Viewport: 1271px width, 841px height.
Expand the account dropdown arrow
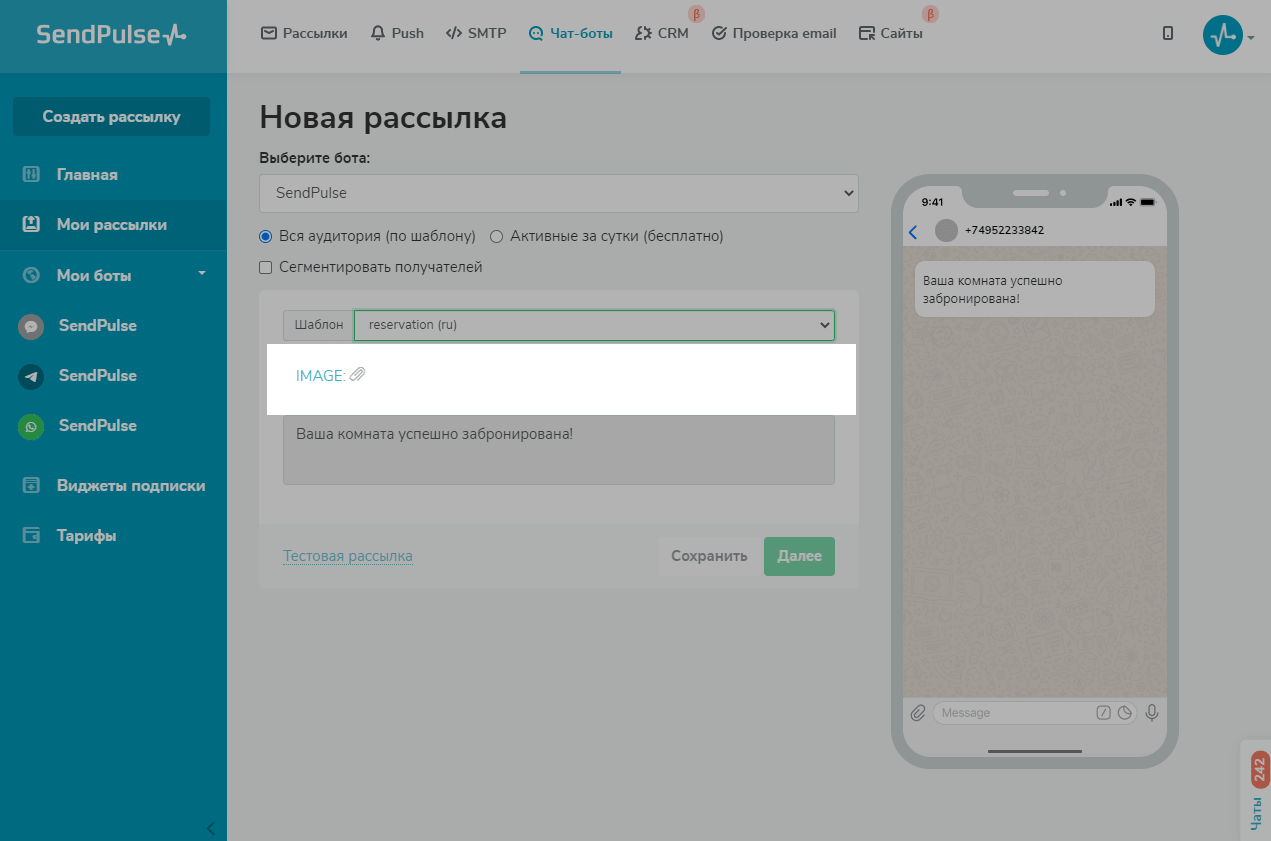[x=1251, y=38]
